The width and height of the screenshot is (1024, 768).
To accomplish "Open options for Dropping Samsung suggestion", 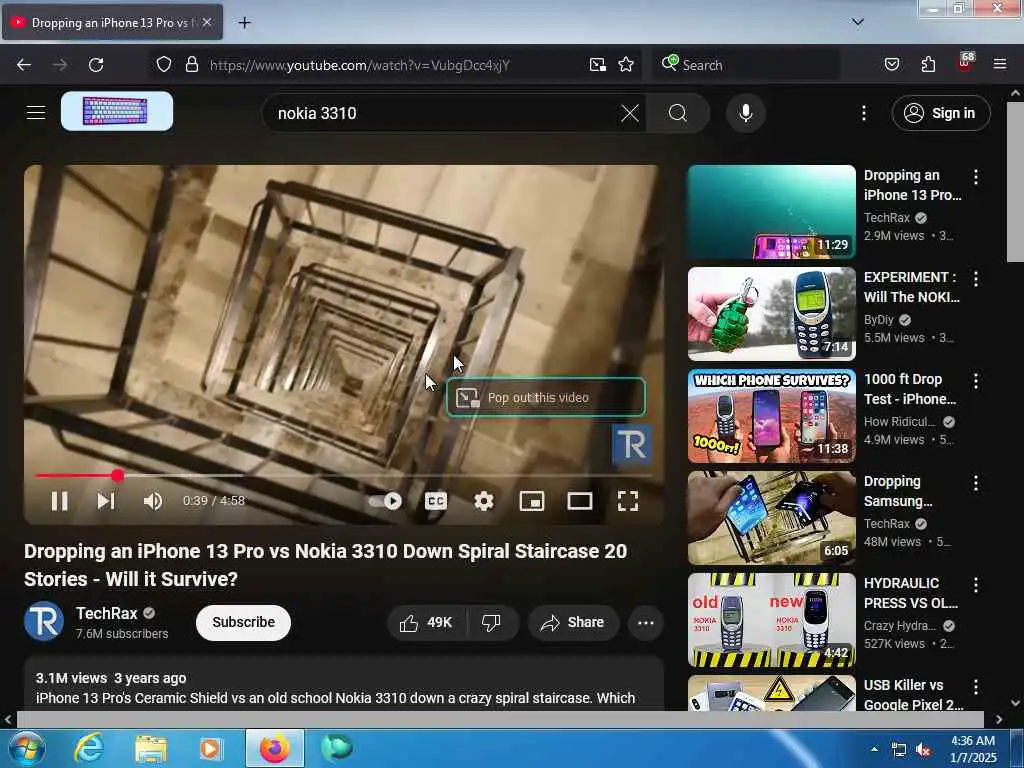I will pos(975,483).
